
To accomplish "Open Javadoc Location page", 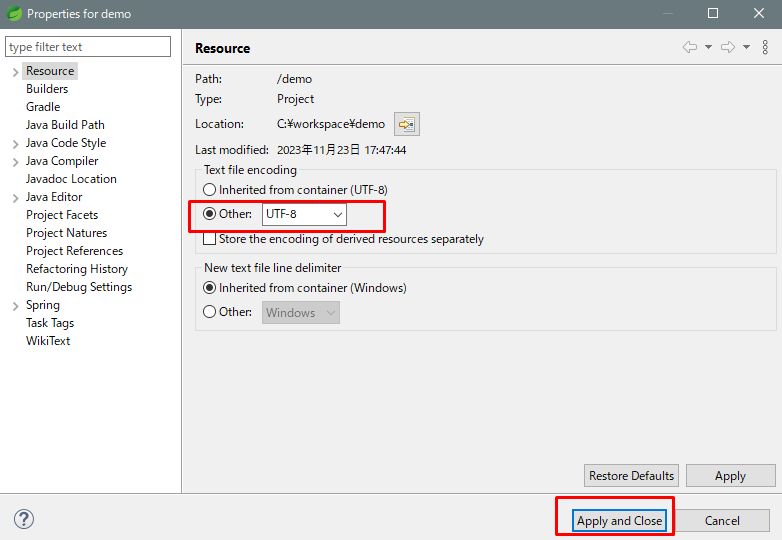I will coord(71,179).
